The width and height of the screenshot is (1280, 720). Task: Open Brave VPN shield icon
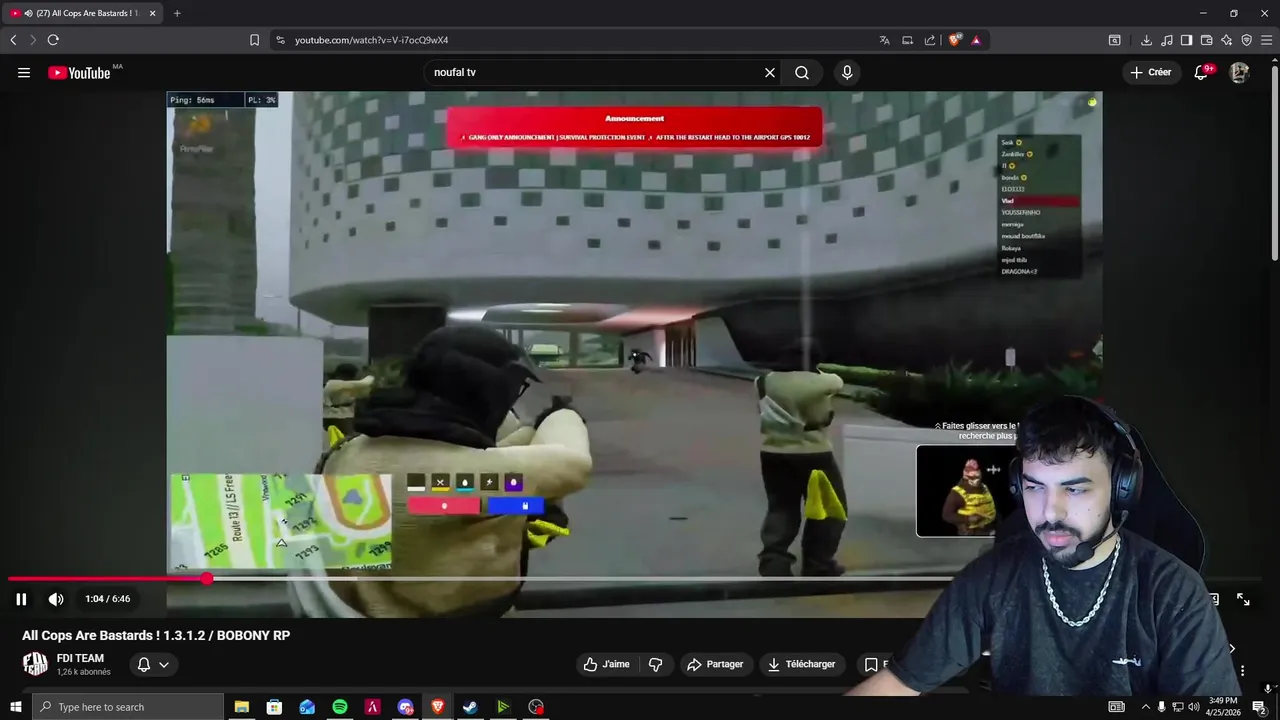(1246, 40)
